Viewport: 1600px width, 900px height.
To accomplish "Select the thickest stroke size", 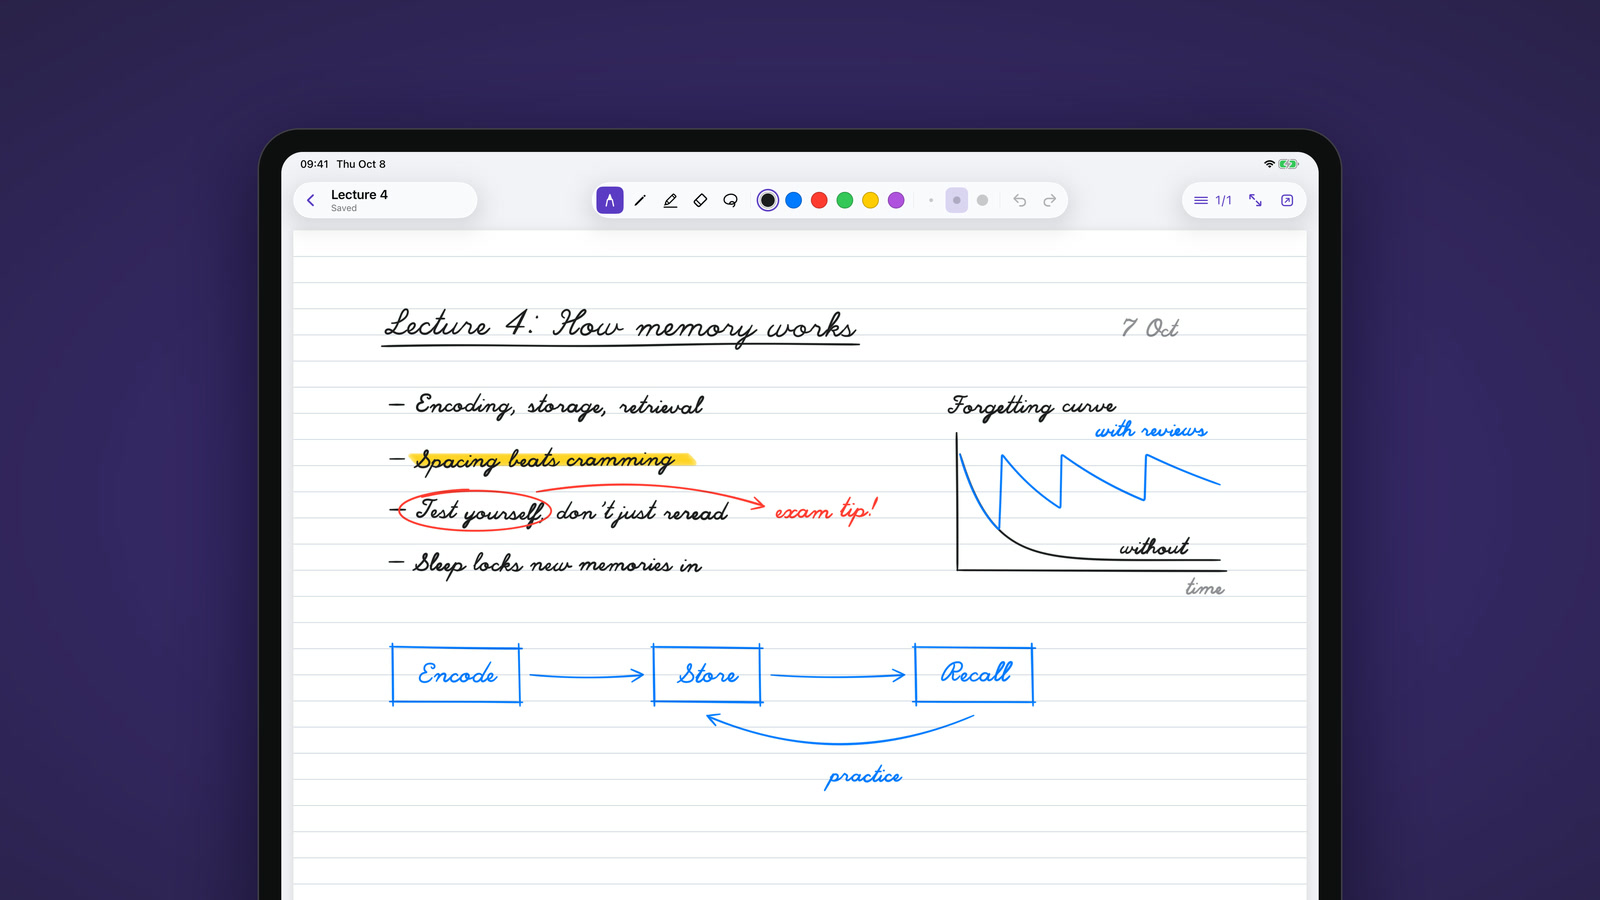I will tap(983, 200).
